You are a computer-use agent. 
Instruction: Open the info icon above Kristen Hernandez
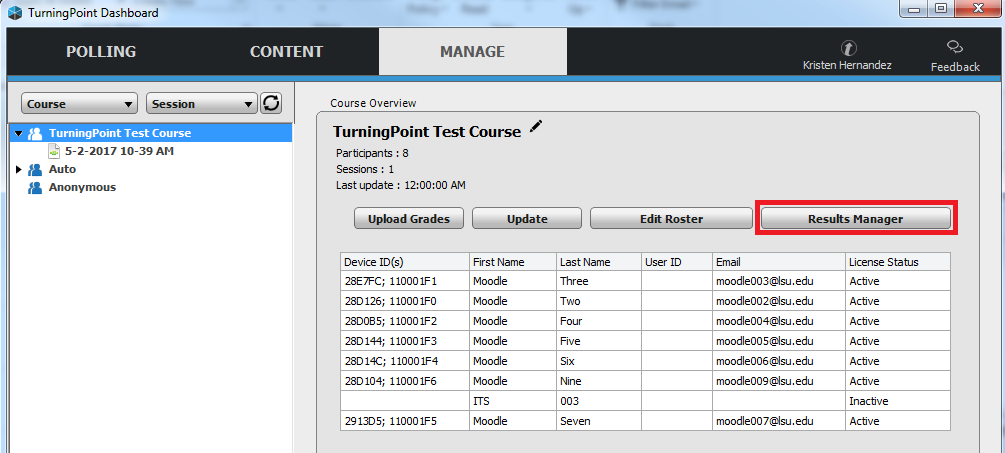[x=849, y=49]
